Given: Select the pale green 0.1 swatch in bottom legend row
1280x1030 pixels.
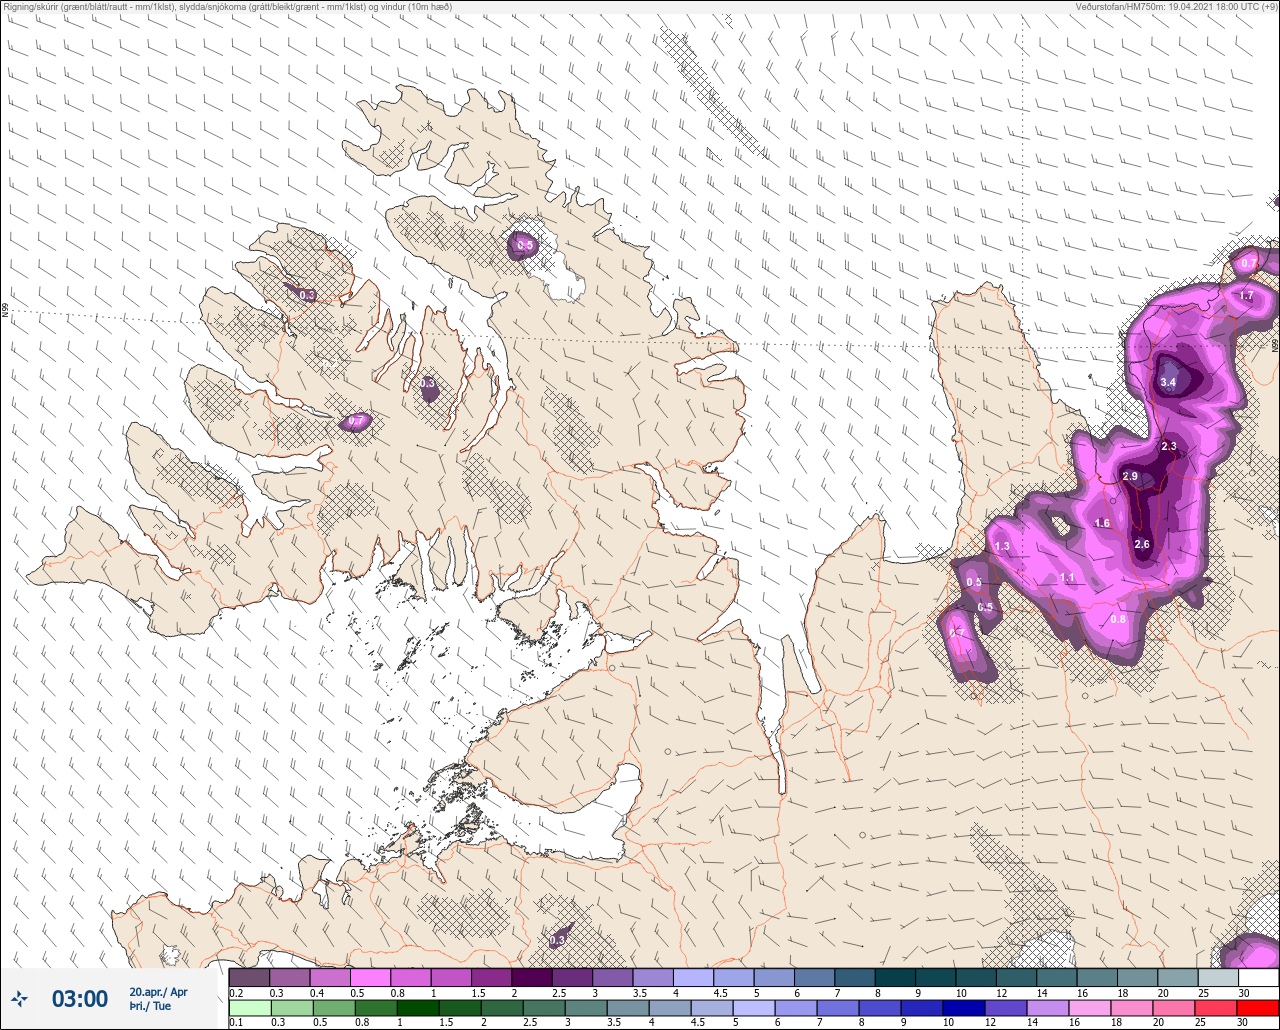Looking at the screenshot, I should [249, 1007].
